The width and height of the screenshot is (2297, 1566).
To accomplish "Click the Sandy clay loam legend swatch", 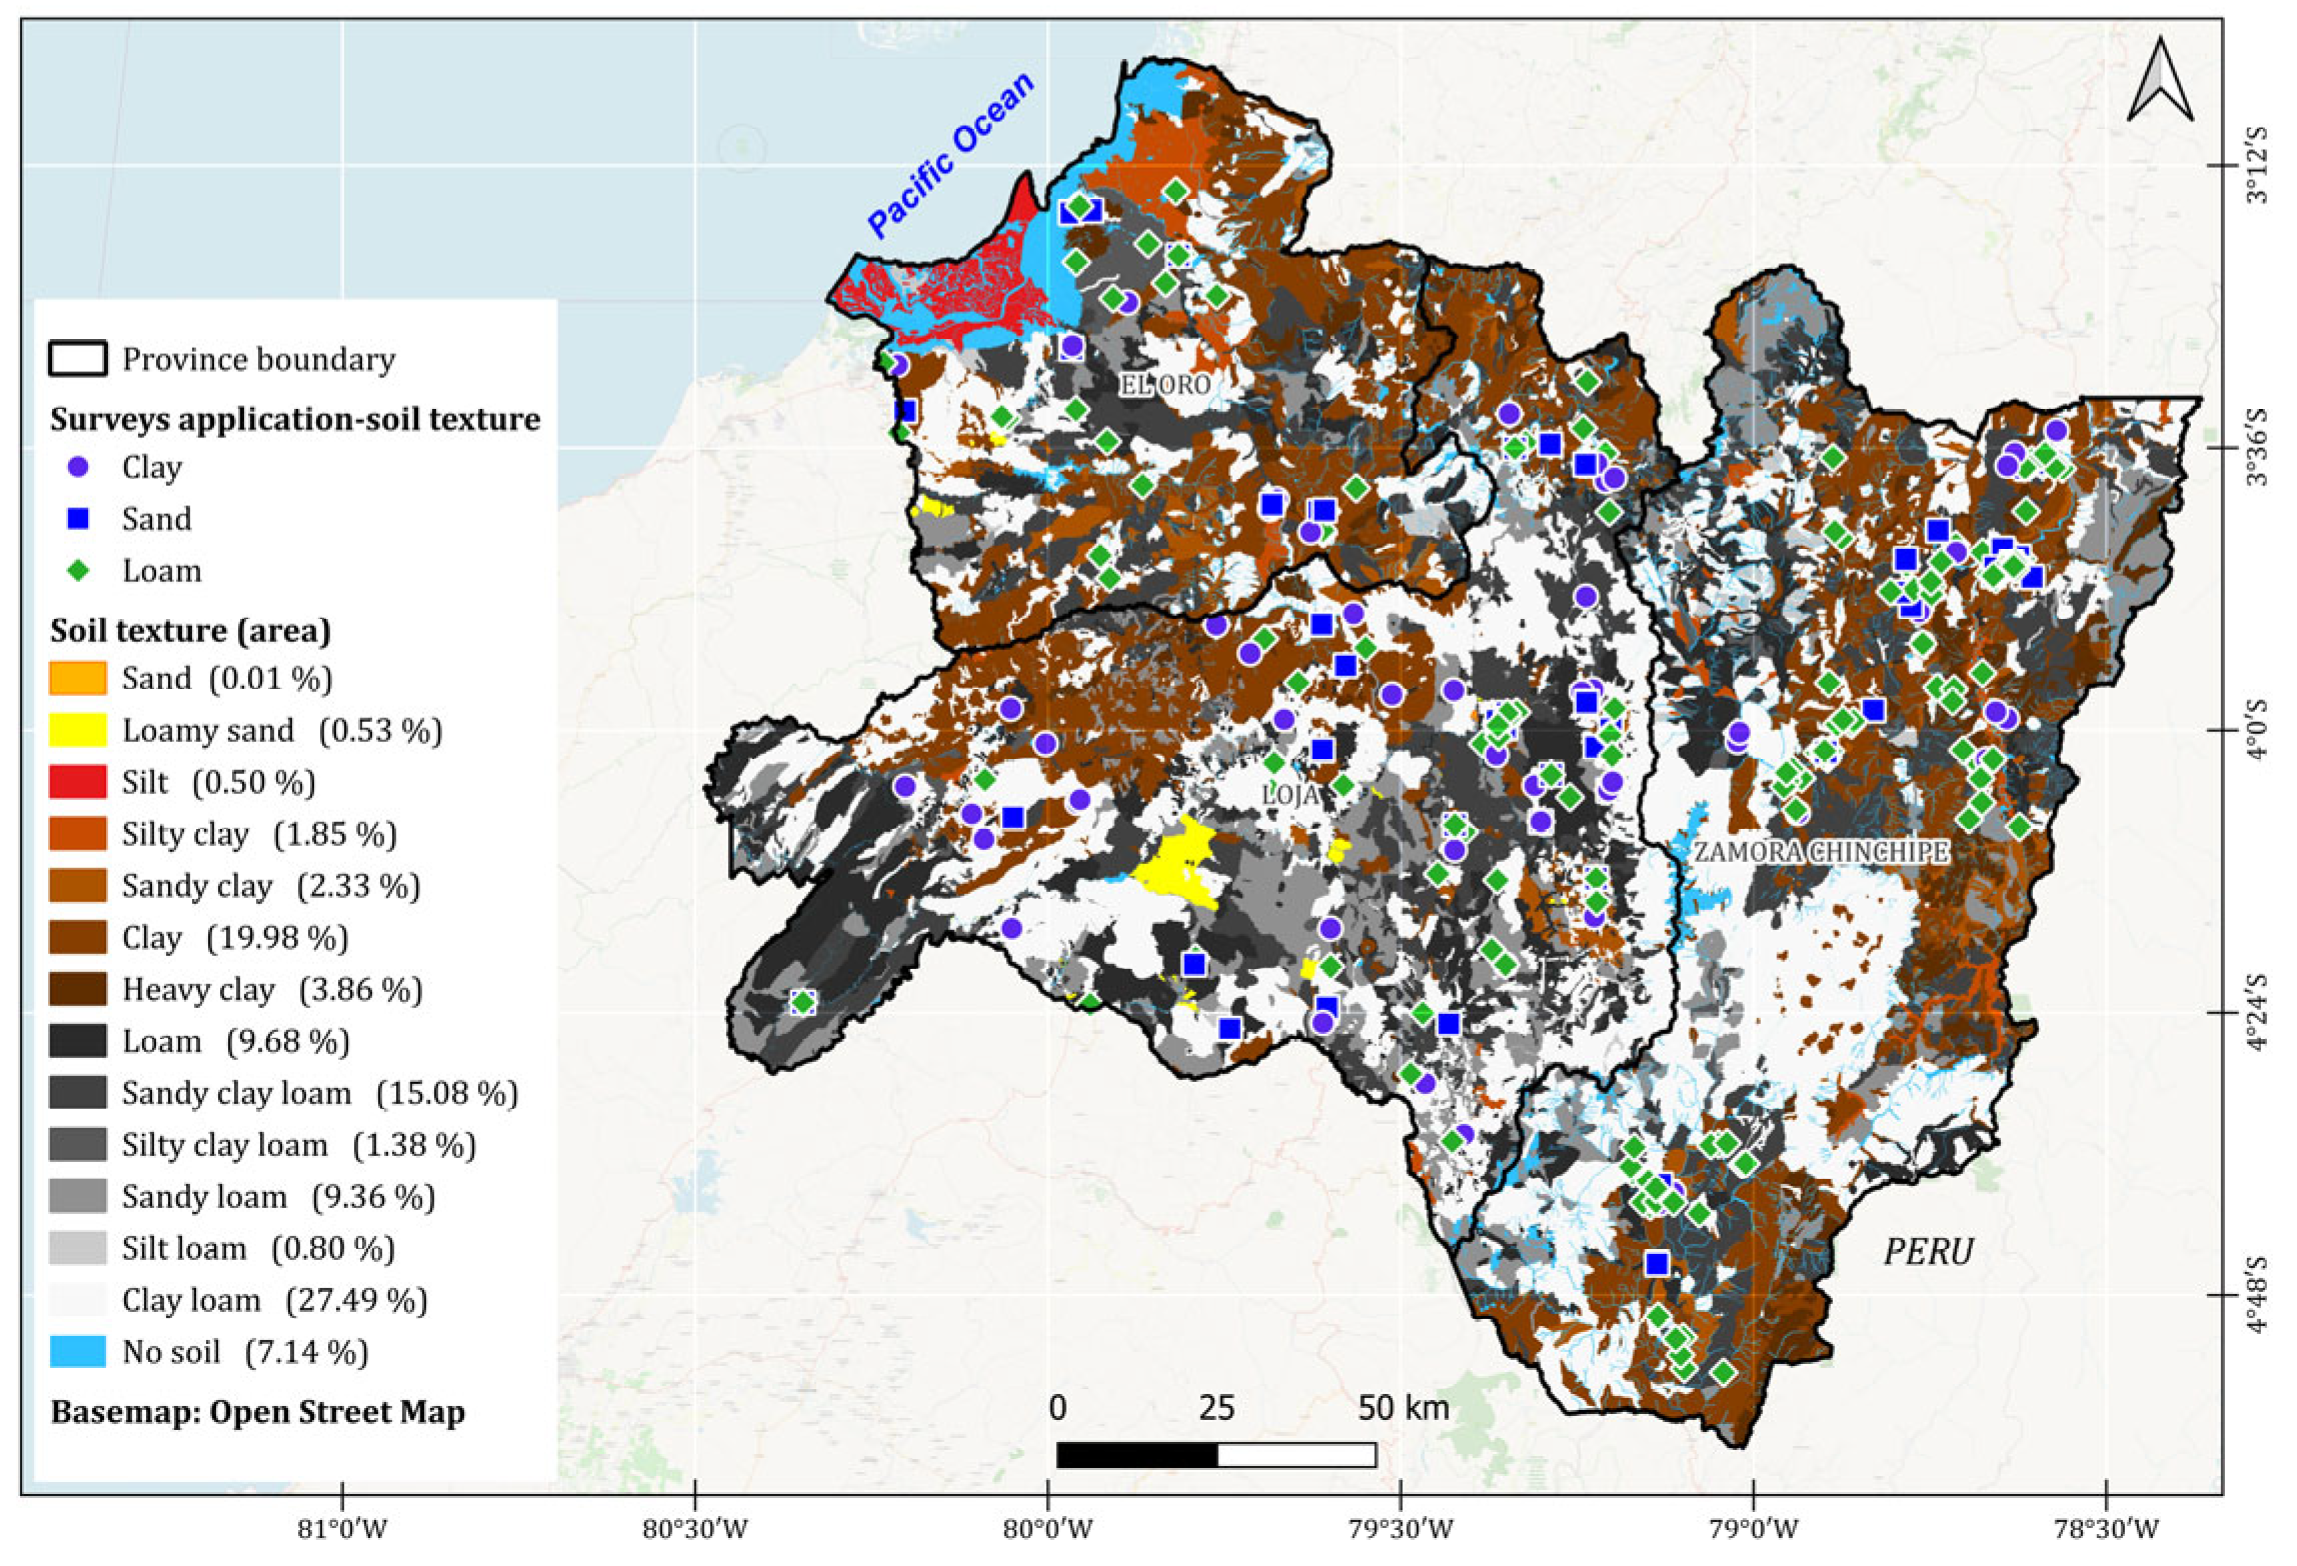I will [78, 1093].
